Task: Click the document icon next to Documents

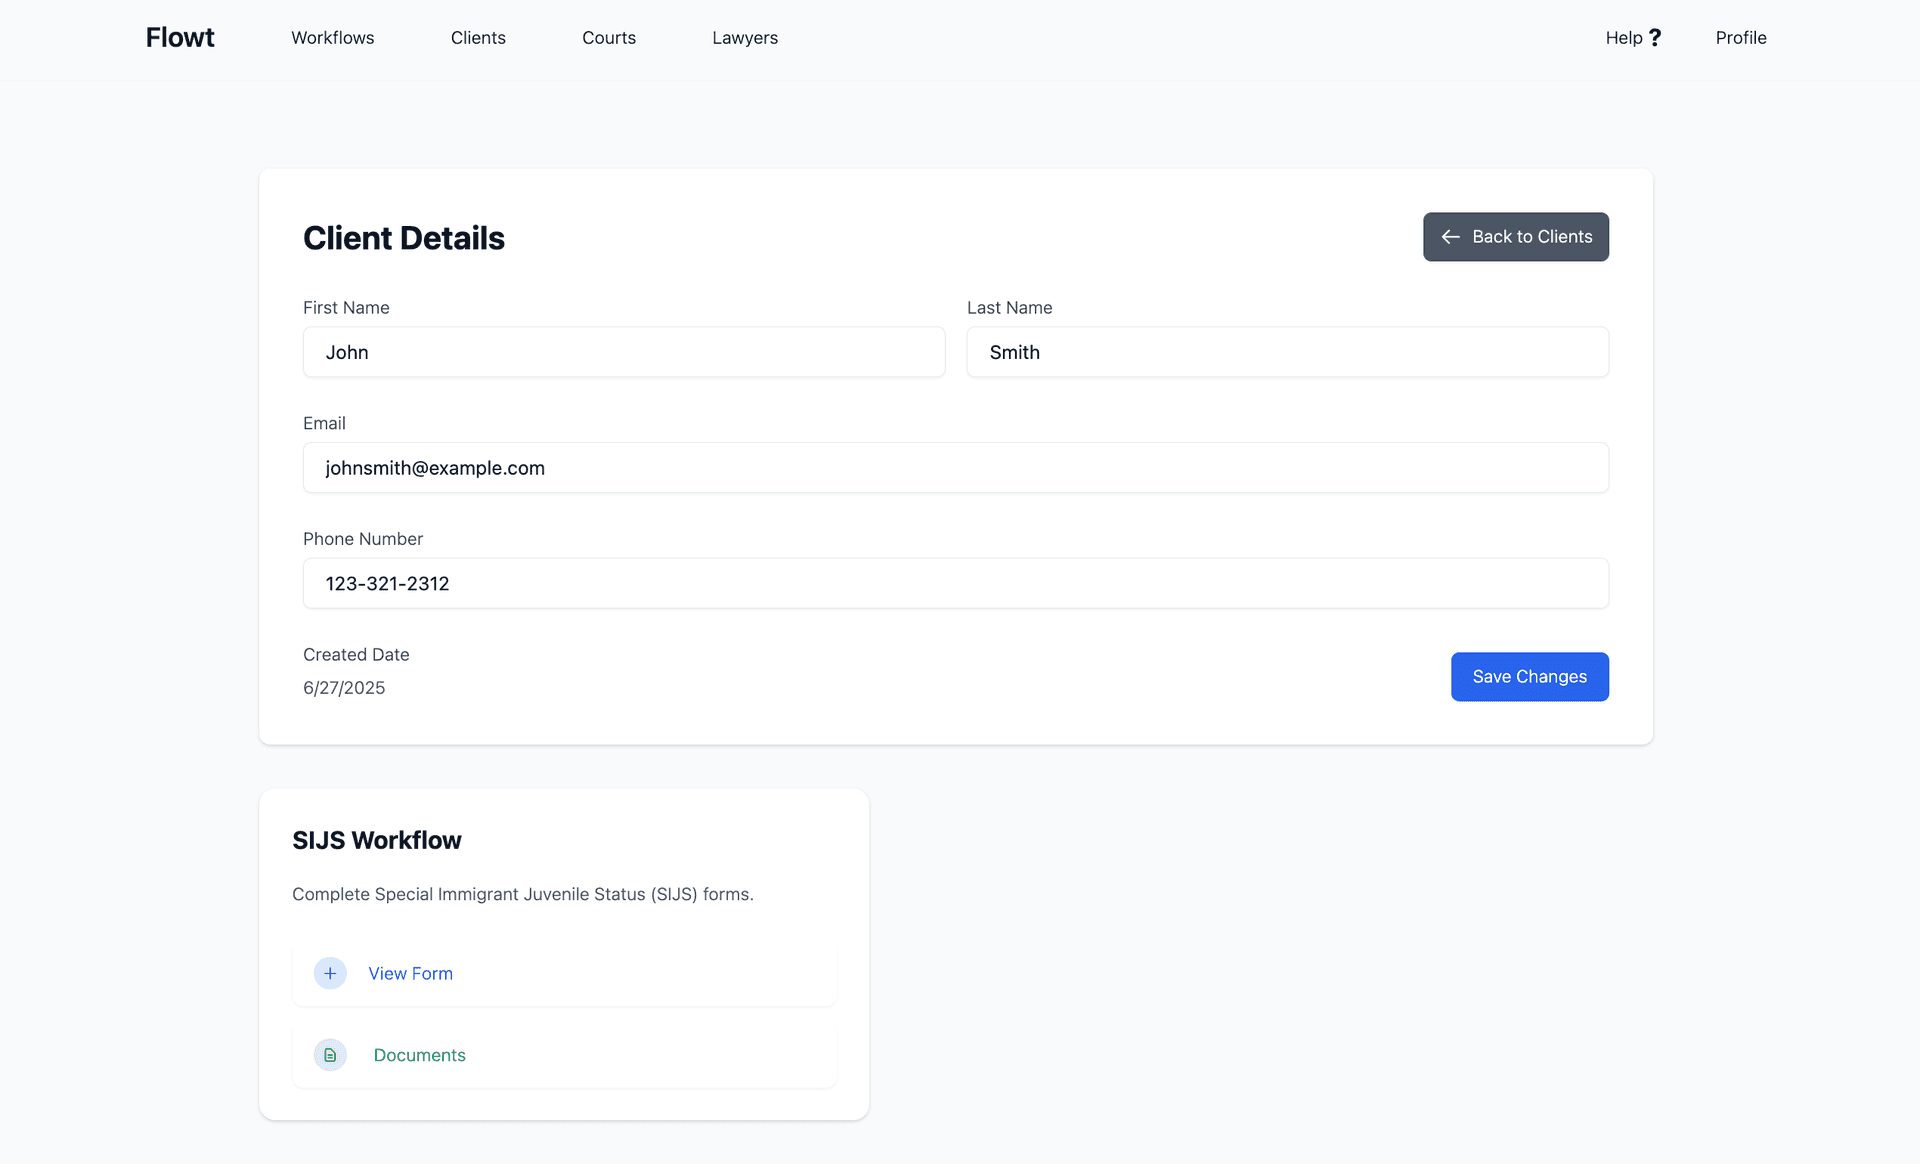Action: 330,1055
